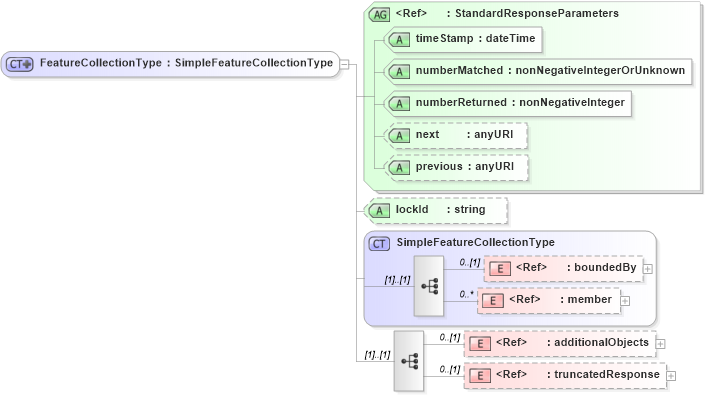Screen dimensions: 706x395
Task: Click the E icon beside additionalObjects
Action: (480, 344)
